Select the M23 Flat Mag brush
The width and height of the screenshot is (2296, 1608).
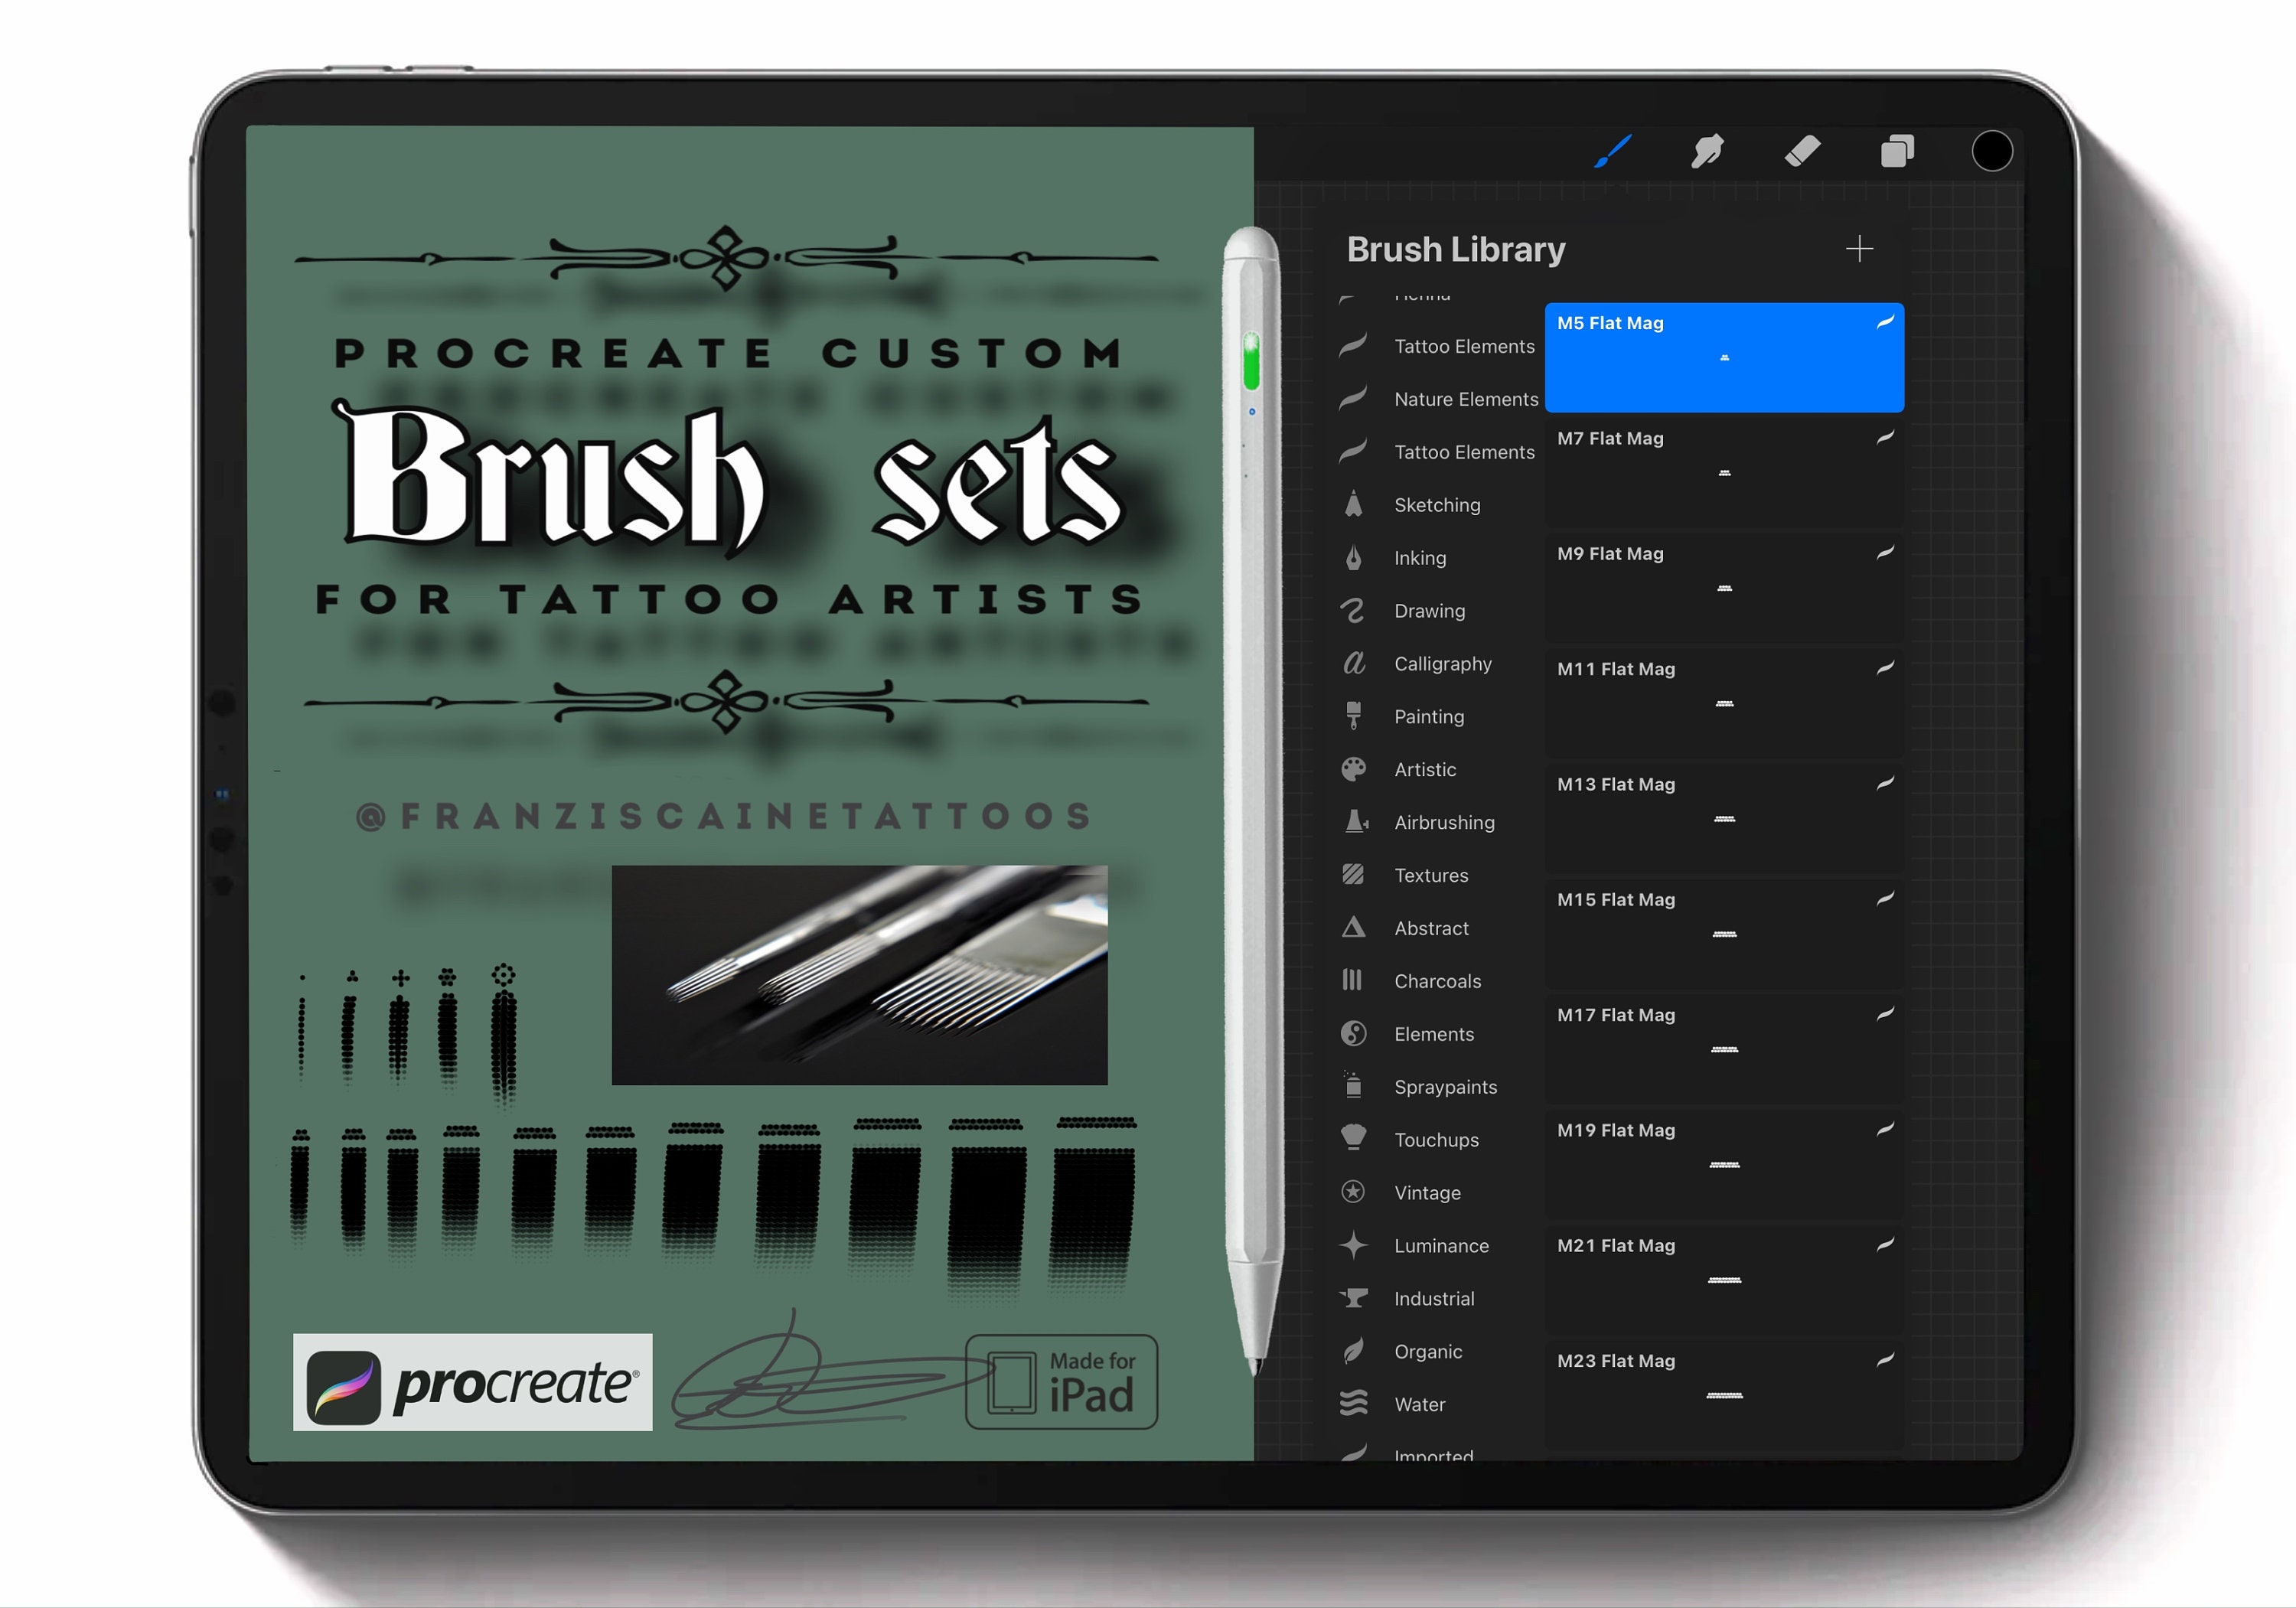pyautogui.click(x=1724, y=1396)
